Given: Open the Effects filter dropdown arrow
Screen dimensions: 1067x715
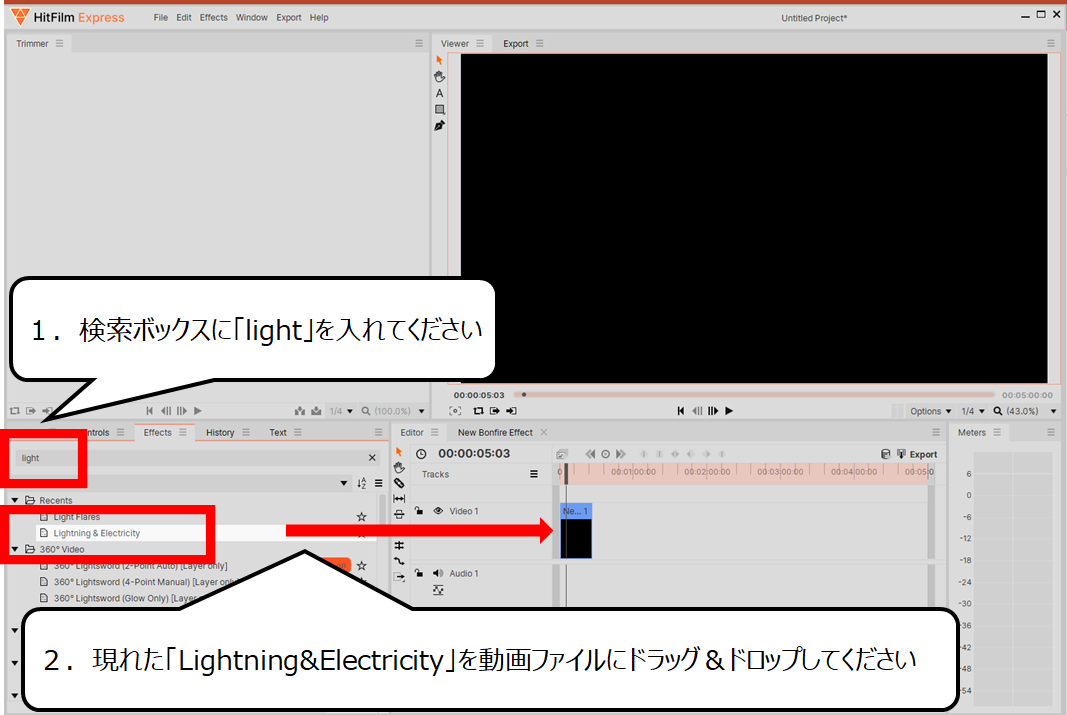Looking at the screenshot, I should [x=344, y=483].
